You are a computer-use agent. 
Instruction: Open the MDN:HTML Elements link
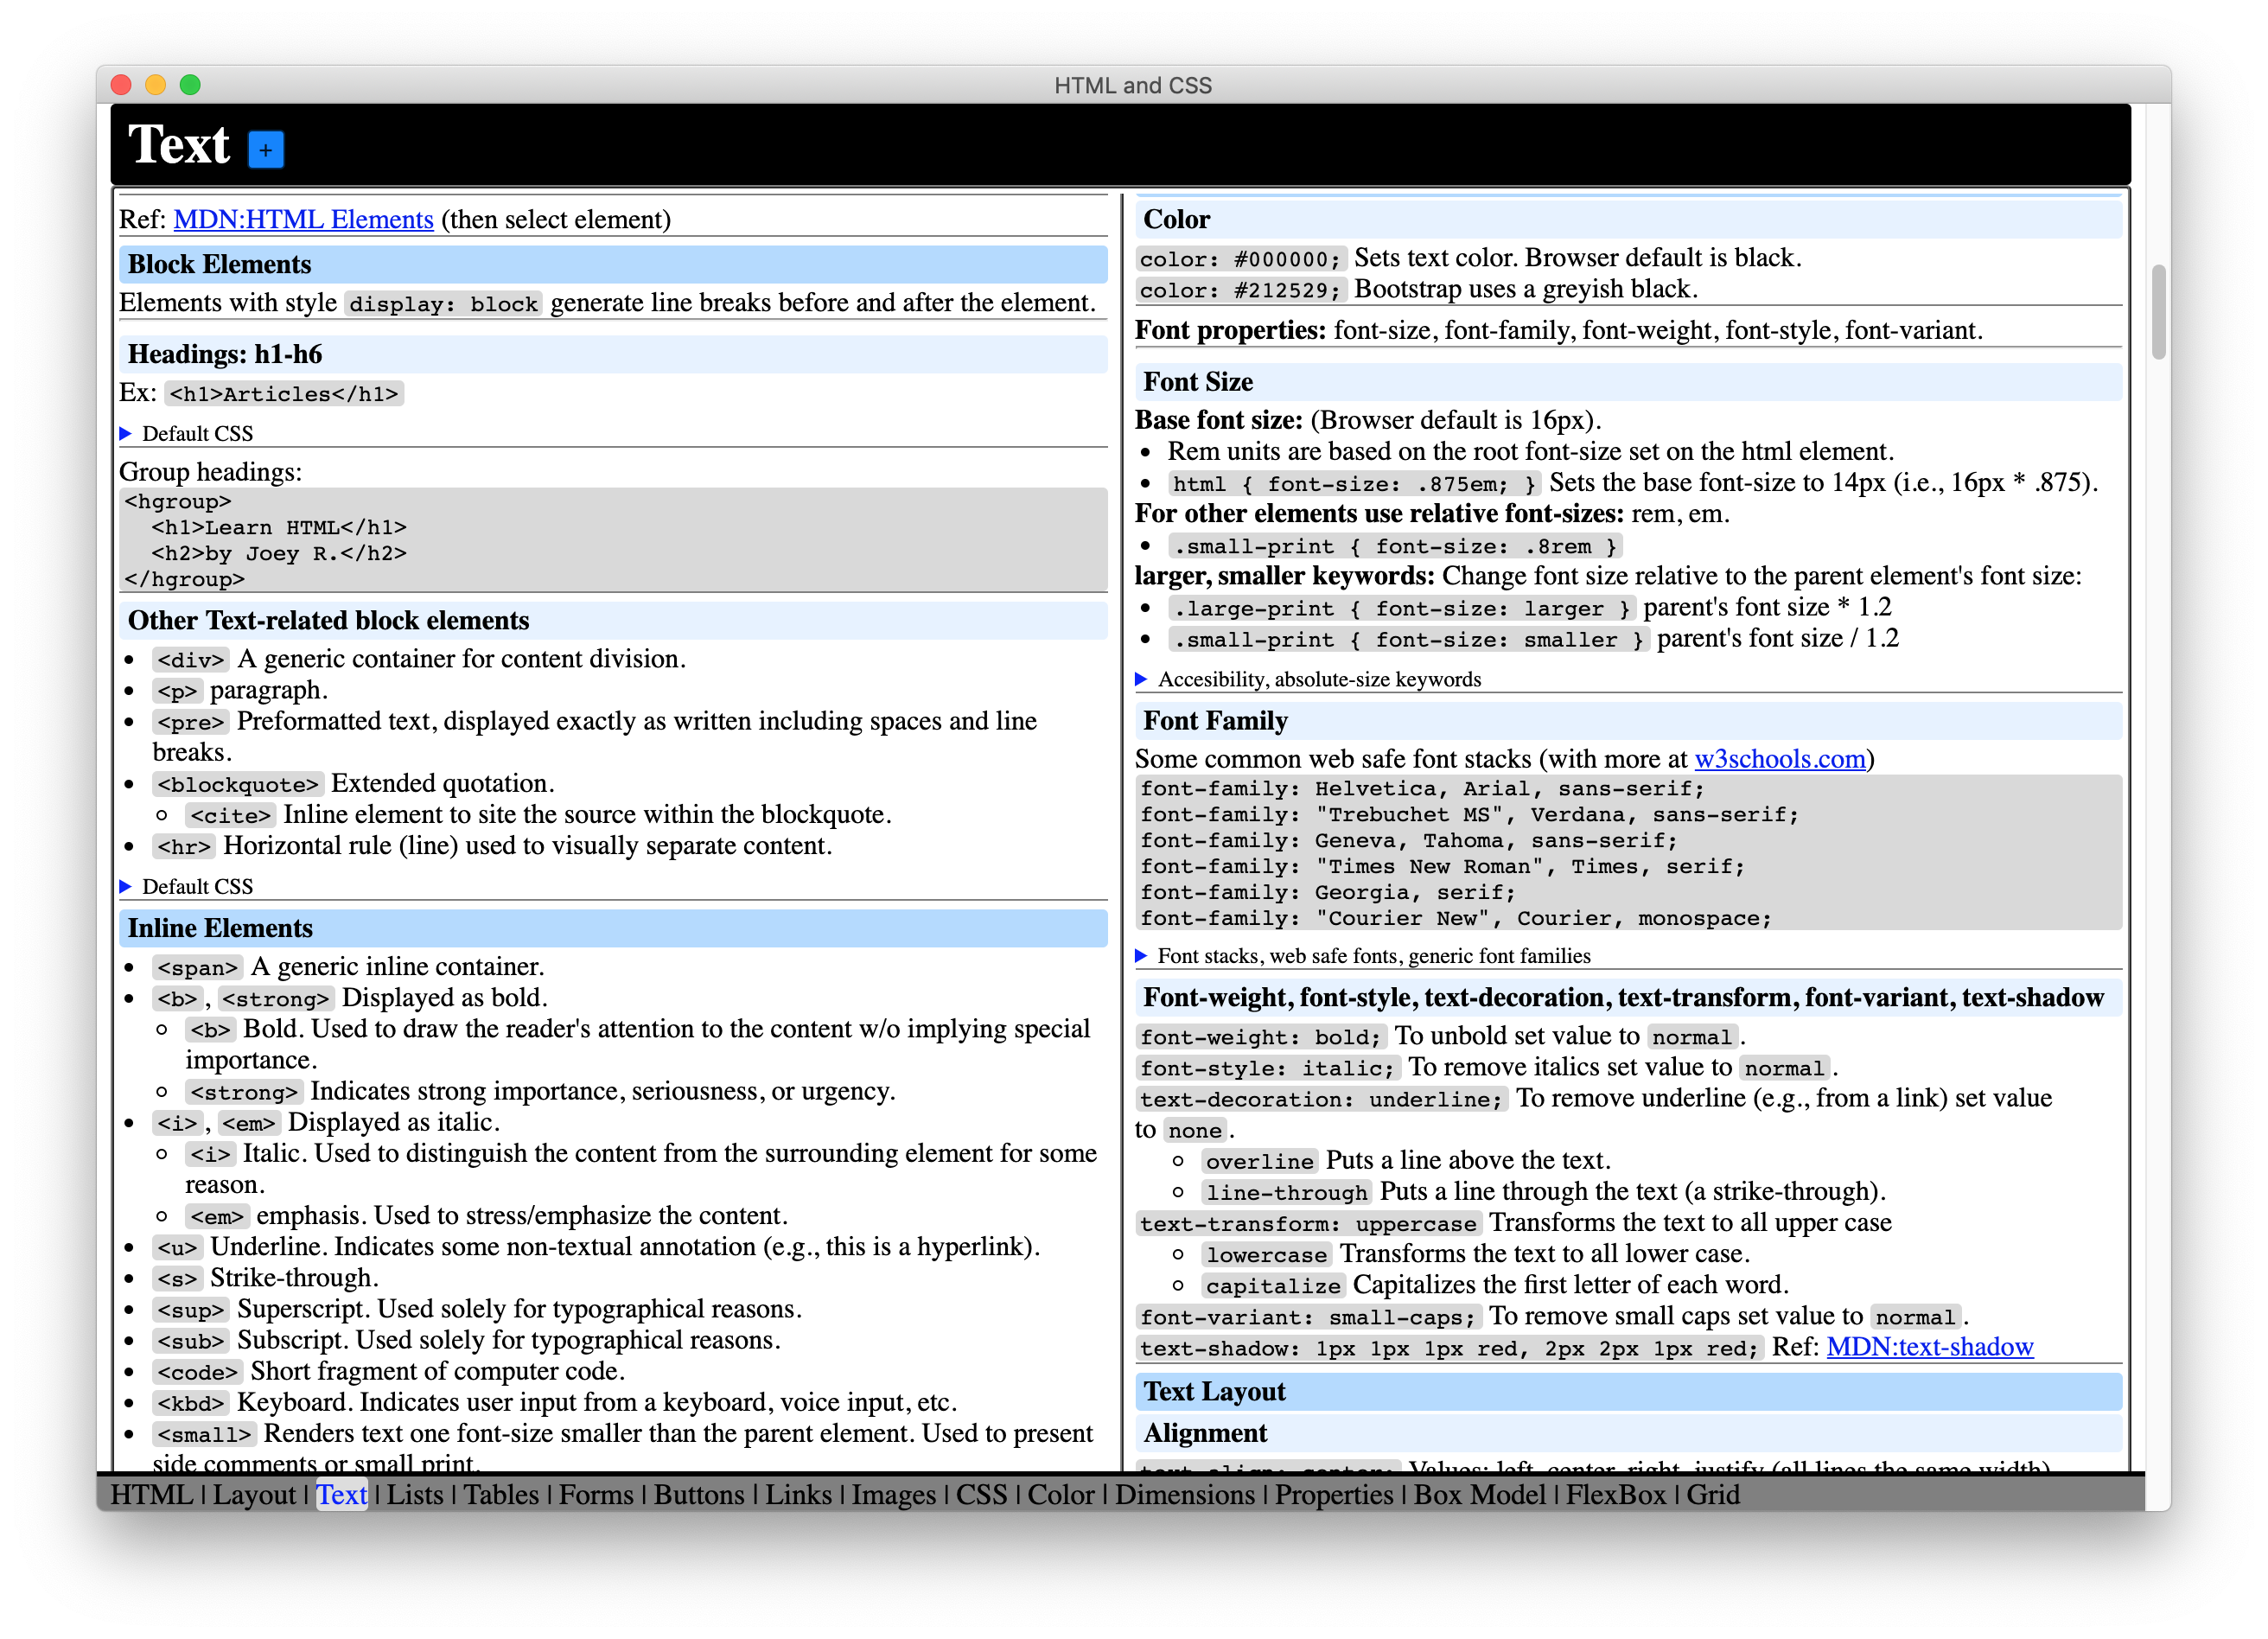coord(303,219)
